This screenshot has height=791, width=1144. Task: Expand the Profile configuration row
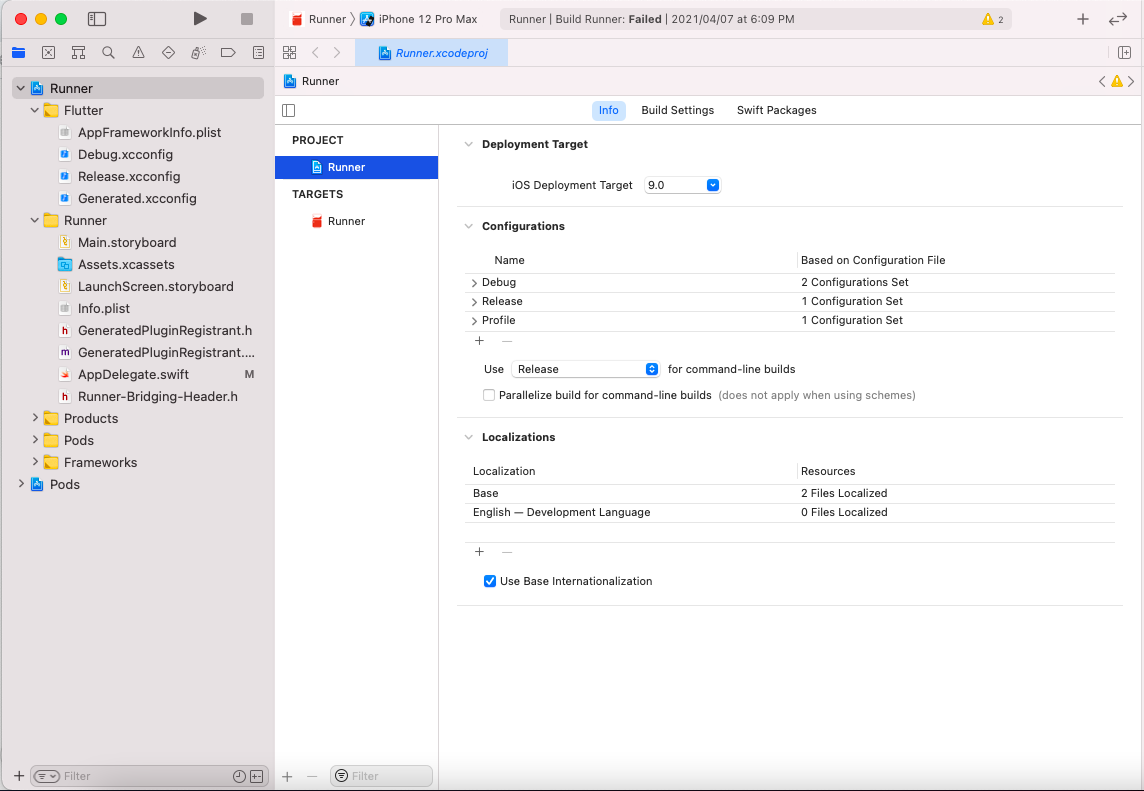pyautogui.click(x=474, y=320)
